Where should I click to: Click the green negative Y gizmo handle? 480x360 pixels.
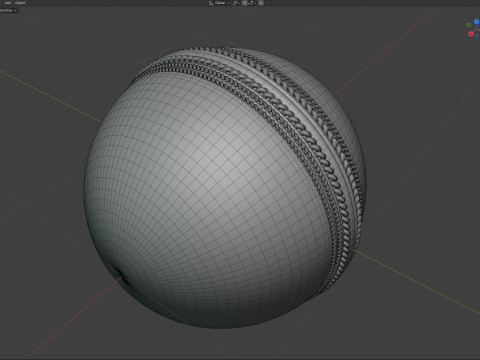click(x=469, y=25)
